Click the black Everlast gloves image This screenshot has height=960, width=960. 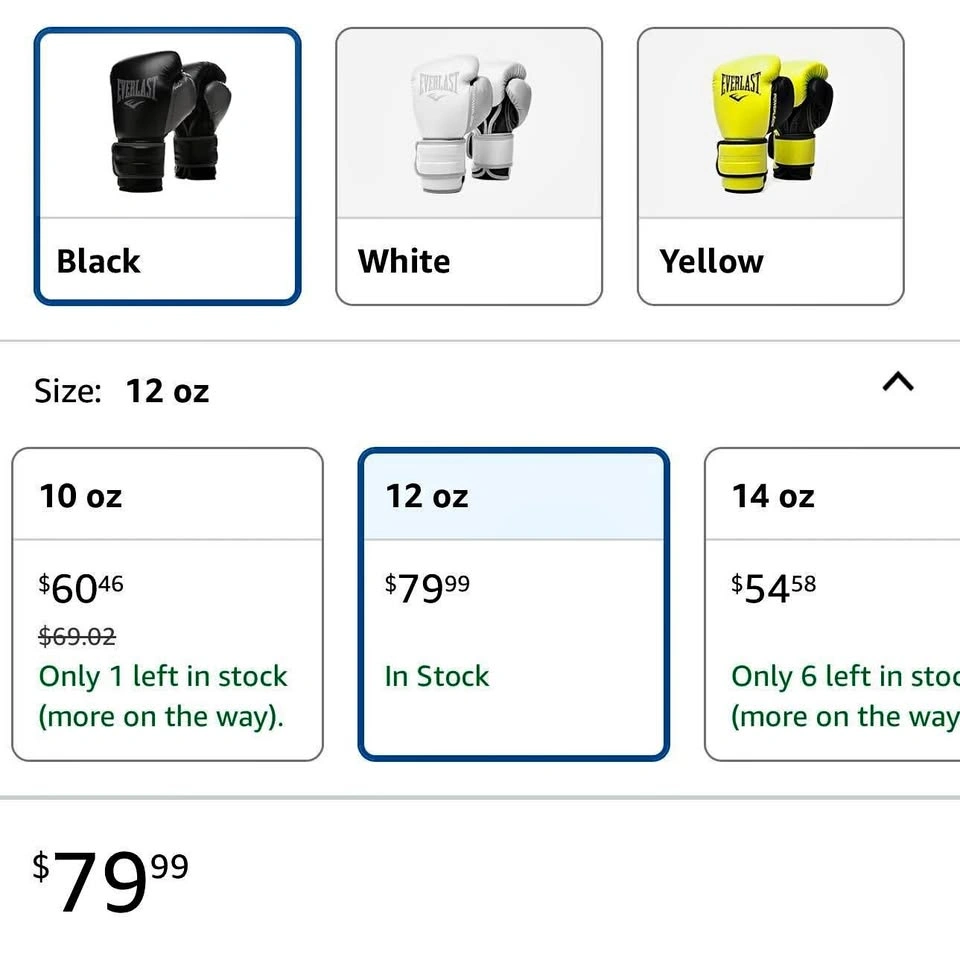click(168, 122)
